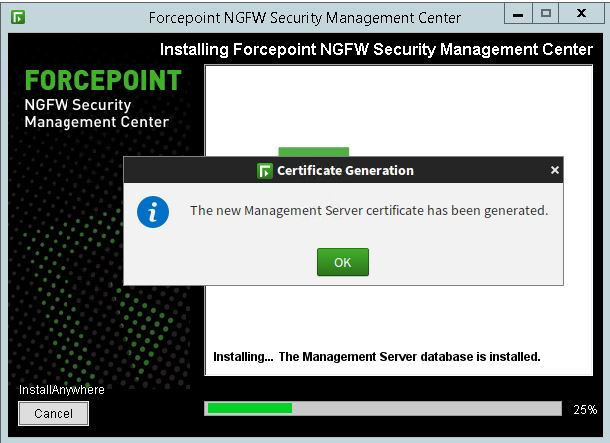This screenshot has width=610, height=443.
Task: Click the Certificate Generation title text
Action: (345, 170)
